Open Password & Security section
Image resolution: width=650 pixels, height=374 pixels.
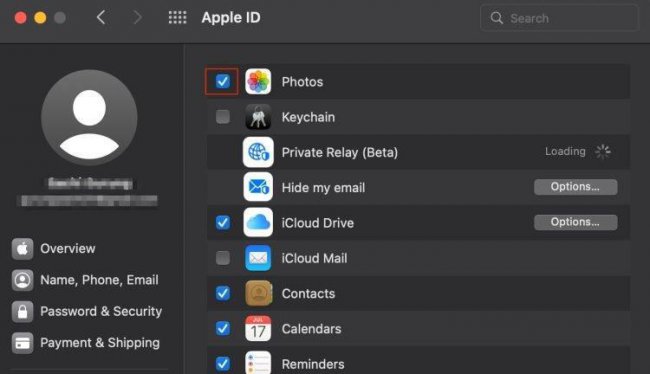point(87,312)
